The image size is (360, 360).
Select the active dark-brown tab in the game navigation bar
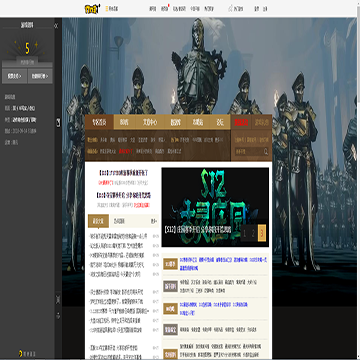click(99, 122)
